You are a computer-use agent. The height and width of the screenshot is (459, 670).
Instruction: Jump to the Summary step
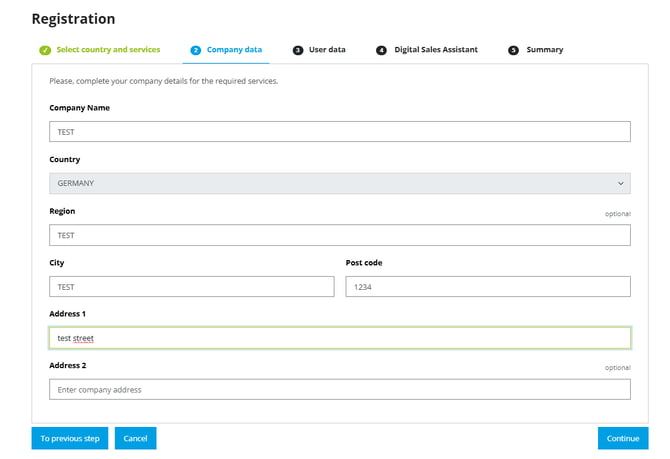tap(545, 50)
